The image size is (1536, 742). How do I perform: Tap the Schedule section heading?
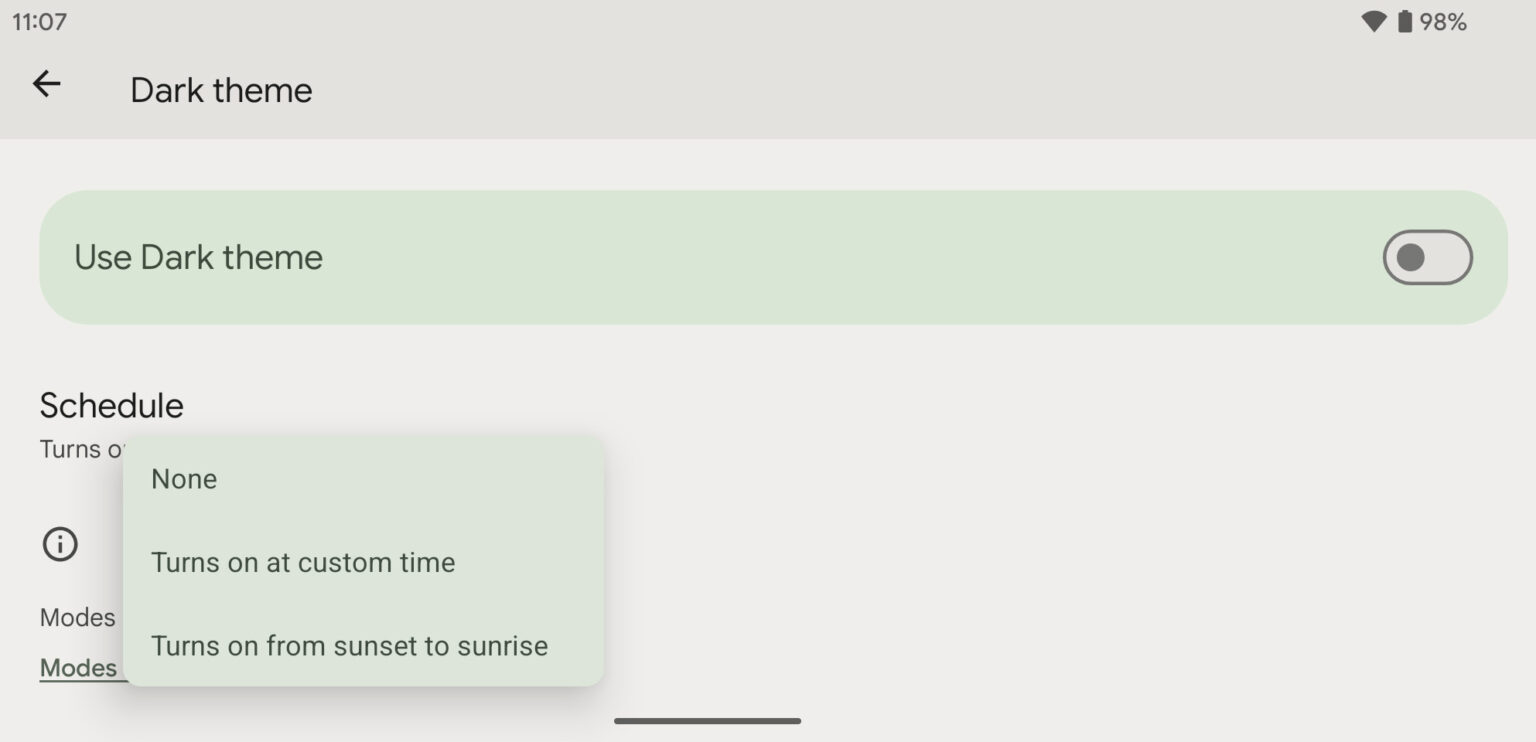111,405
